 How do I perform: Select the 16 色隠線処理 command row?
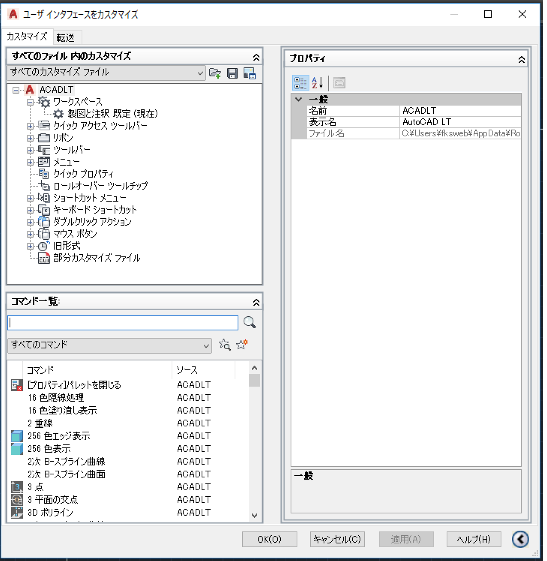point(128,397)
